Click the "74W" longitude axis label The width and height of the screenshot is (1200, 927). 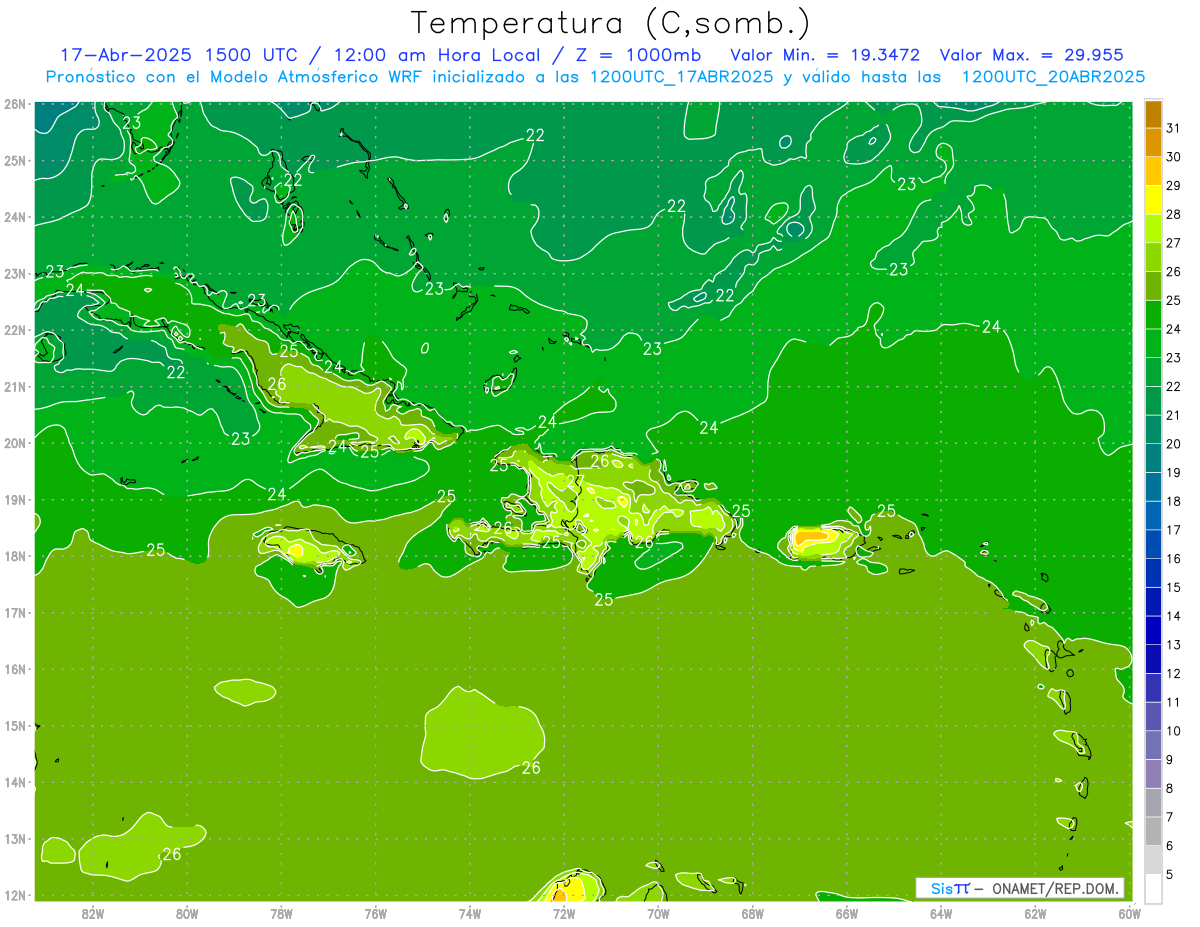point(469,913)
